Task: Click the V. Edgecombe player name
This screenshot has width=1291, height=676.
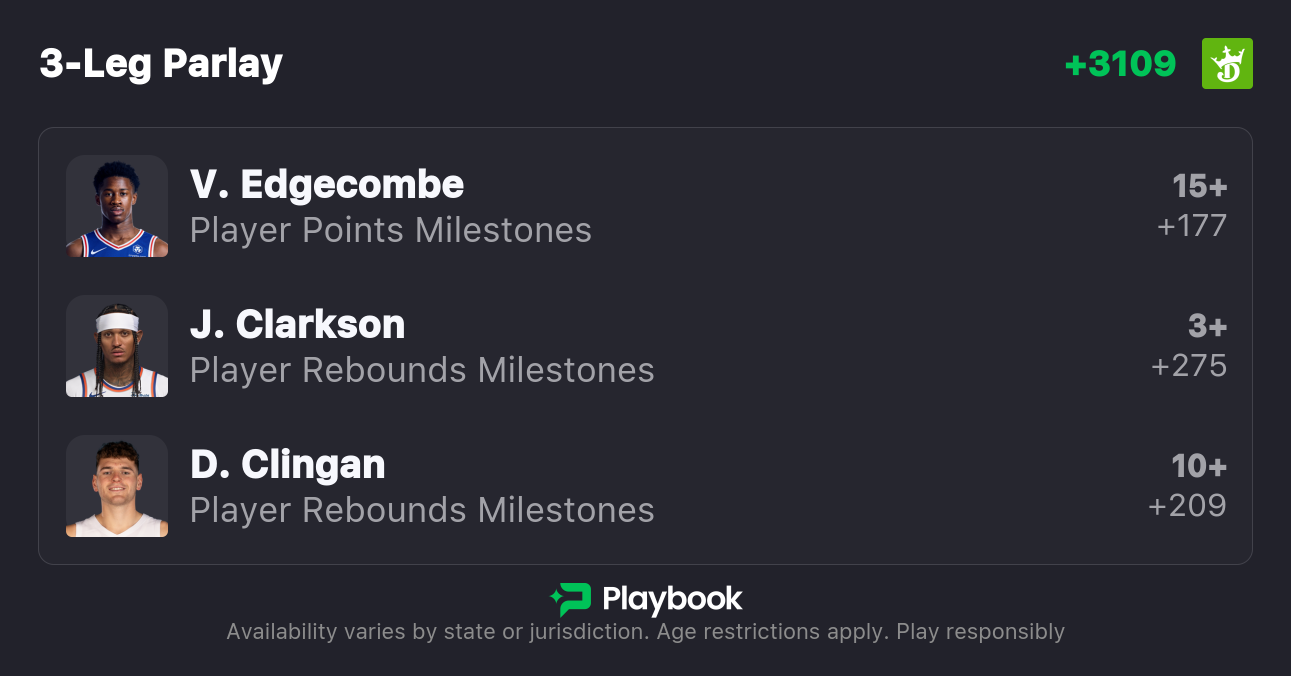Action: point(327,185)
